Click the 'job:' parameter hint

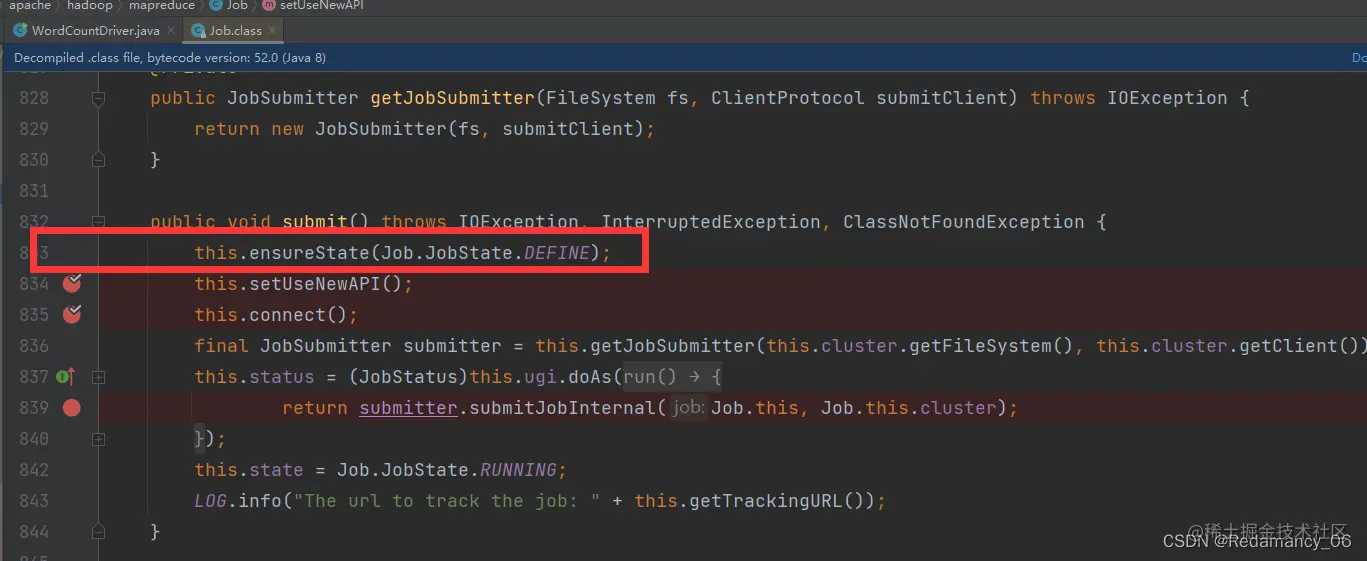[688, 408]
